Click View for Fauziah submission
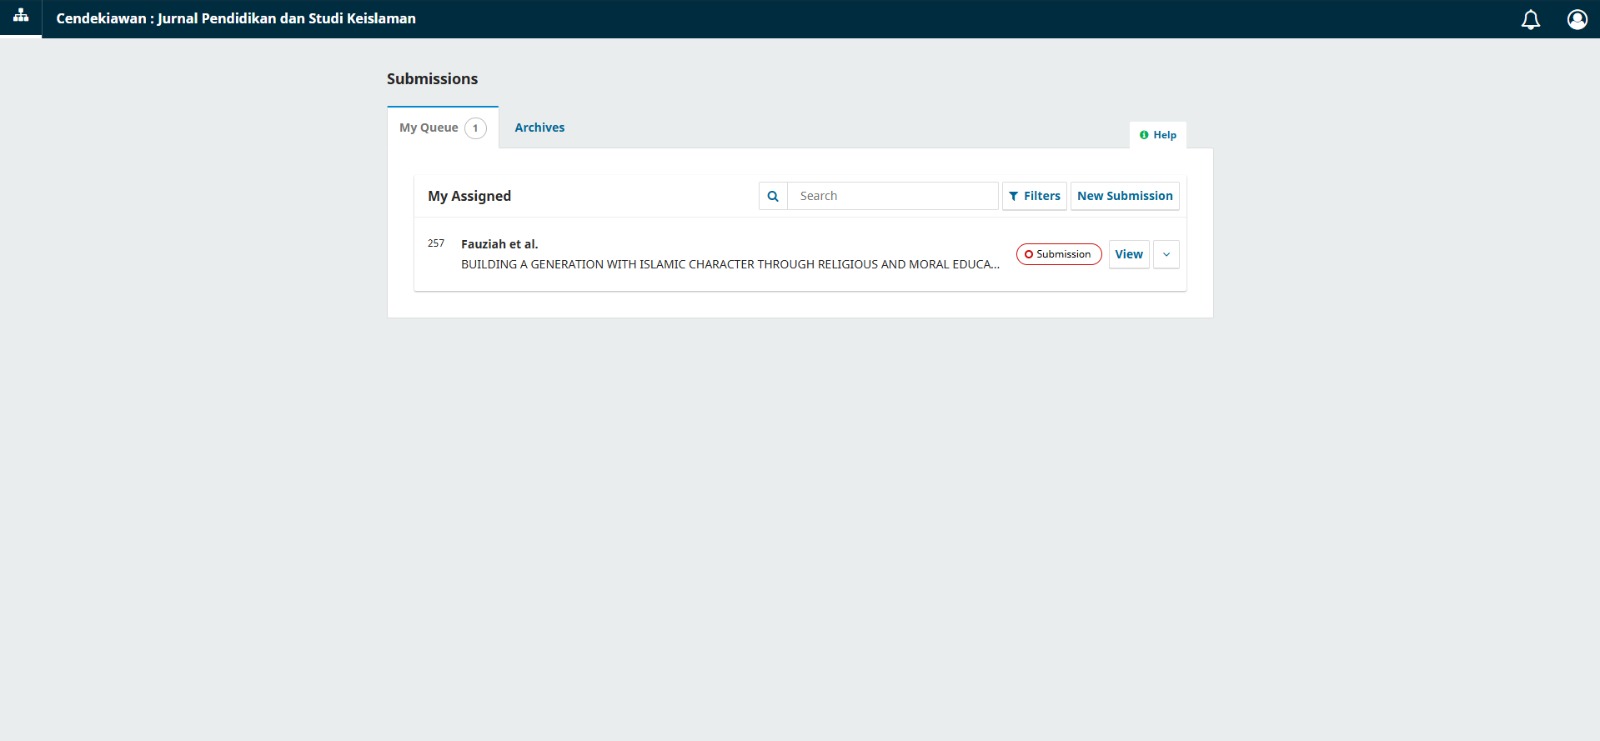Image resolution: width=1600 pixels, height=741 pixels. pos(1128,255)
